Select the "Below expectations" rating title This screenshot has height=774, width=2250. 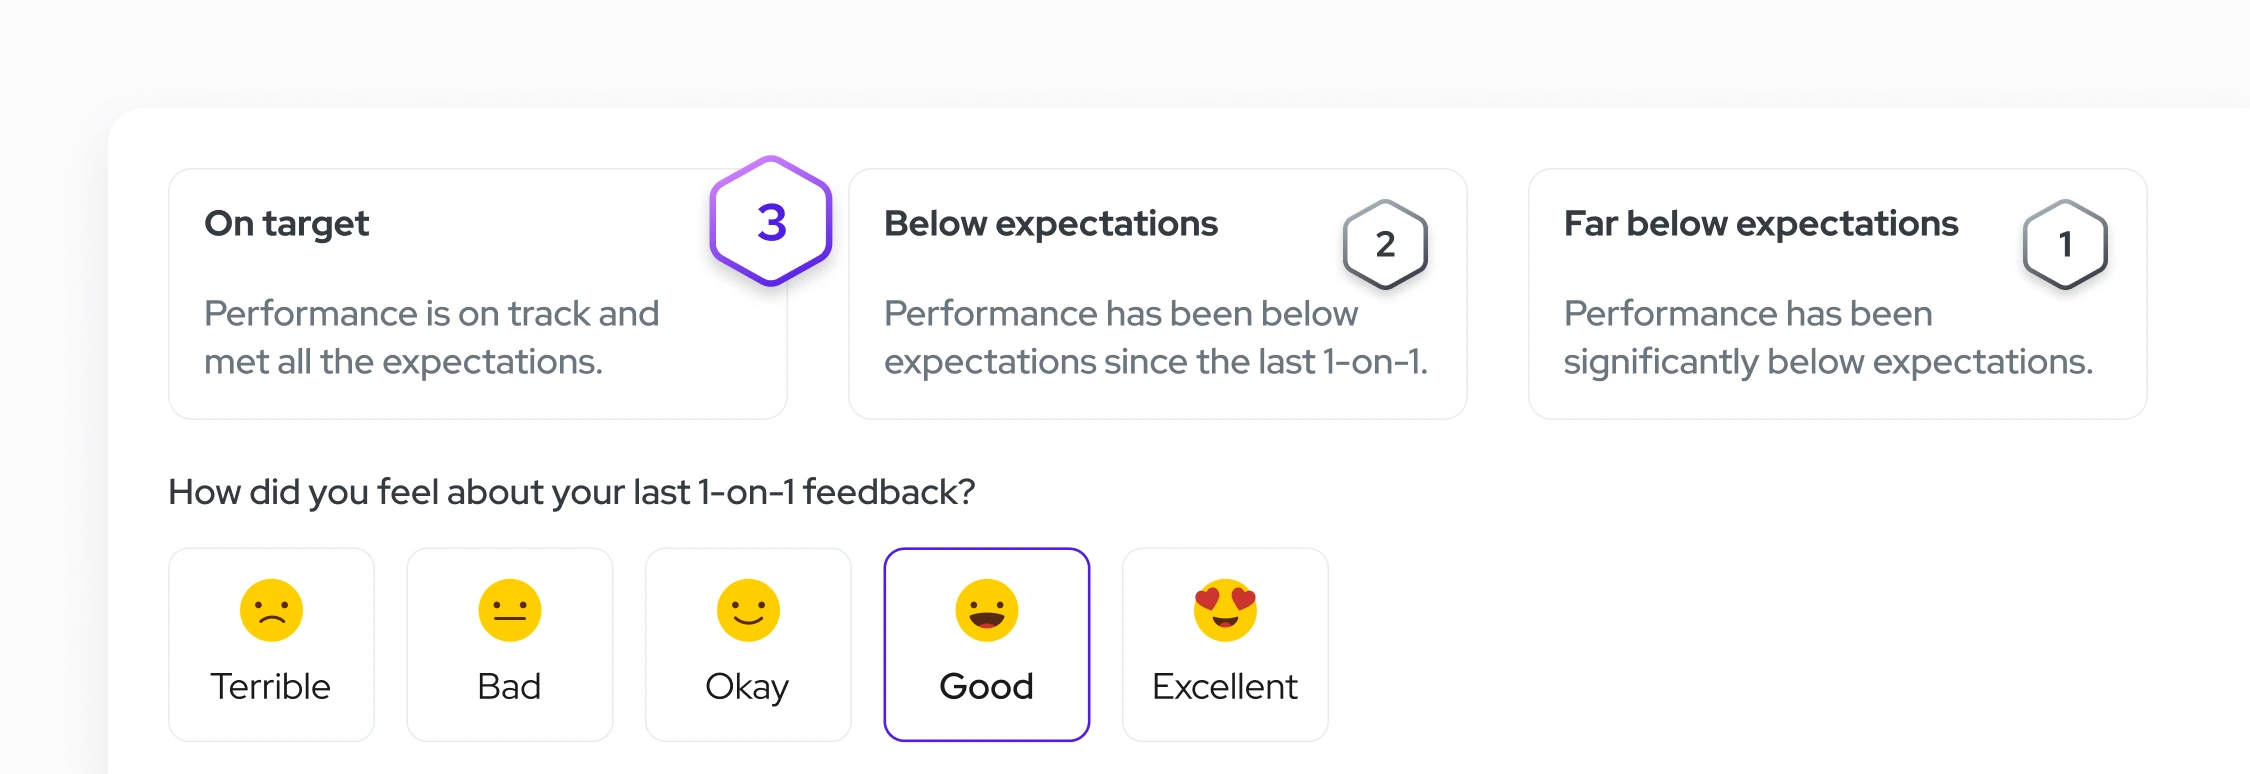pyautogui.click(x=1051, y=224)
